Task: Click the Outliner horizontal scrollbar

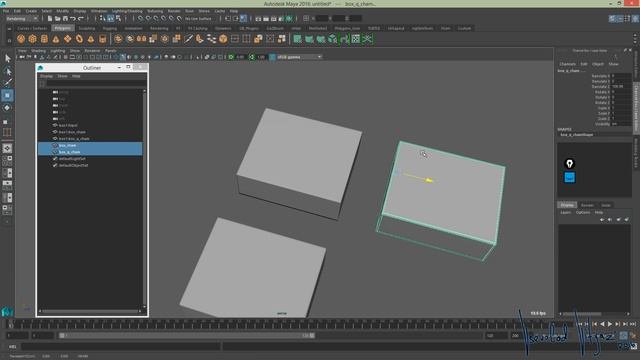Action: coord(90,311)
